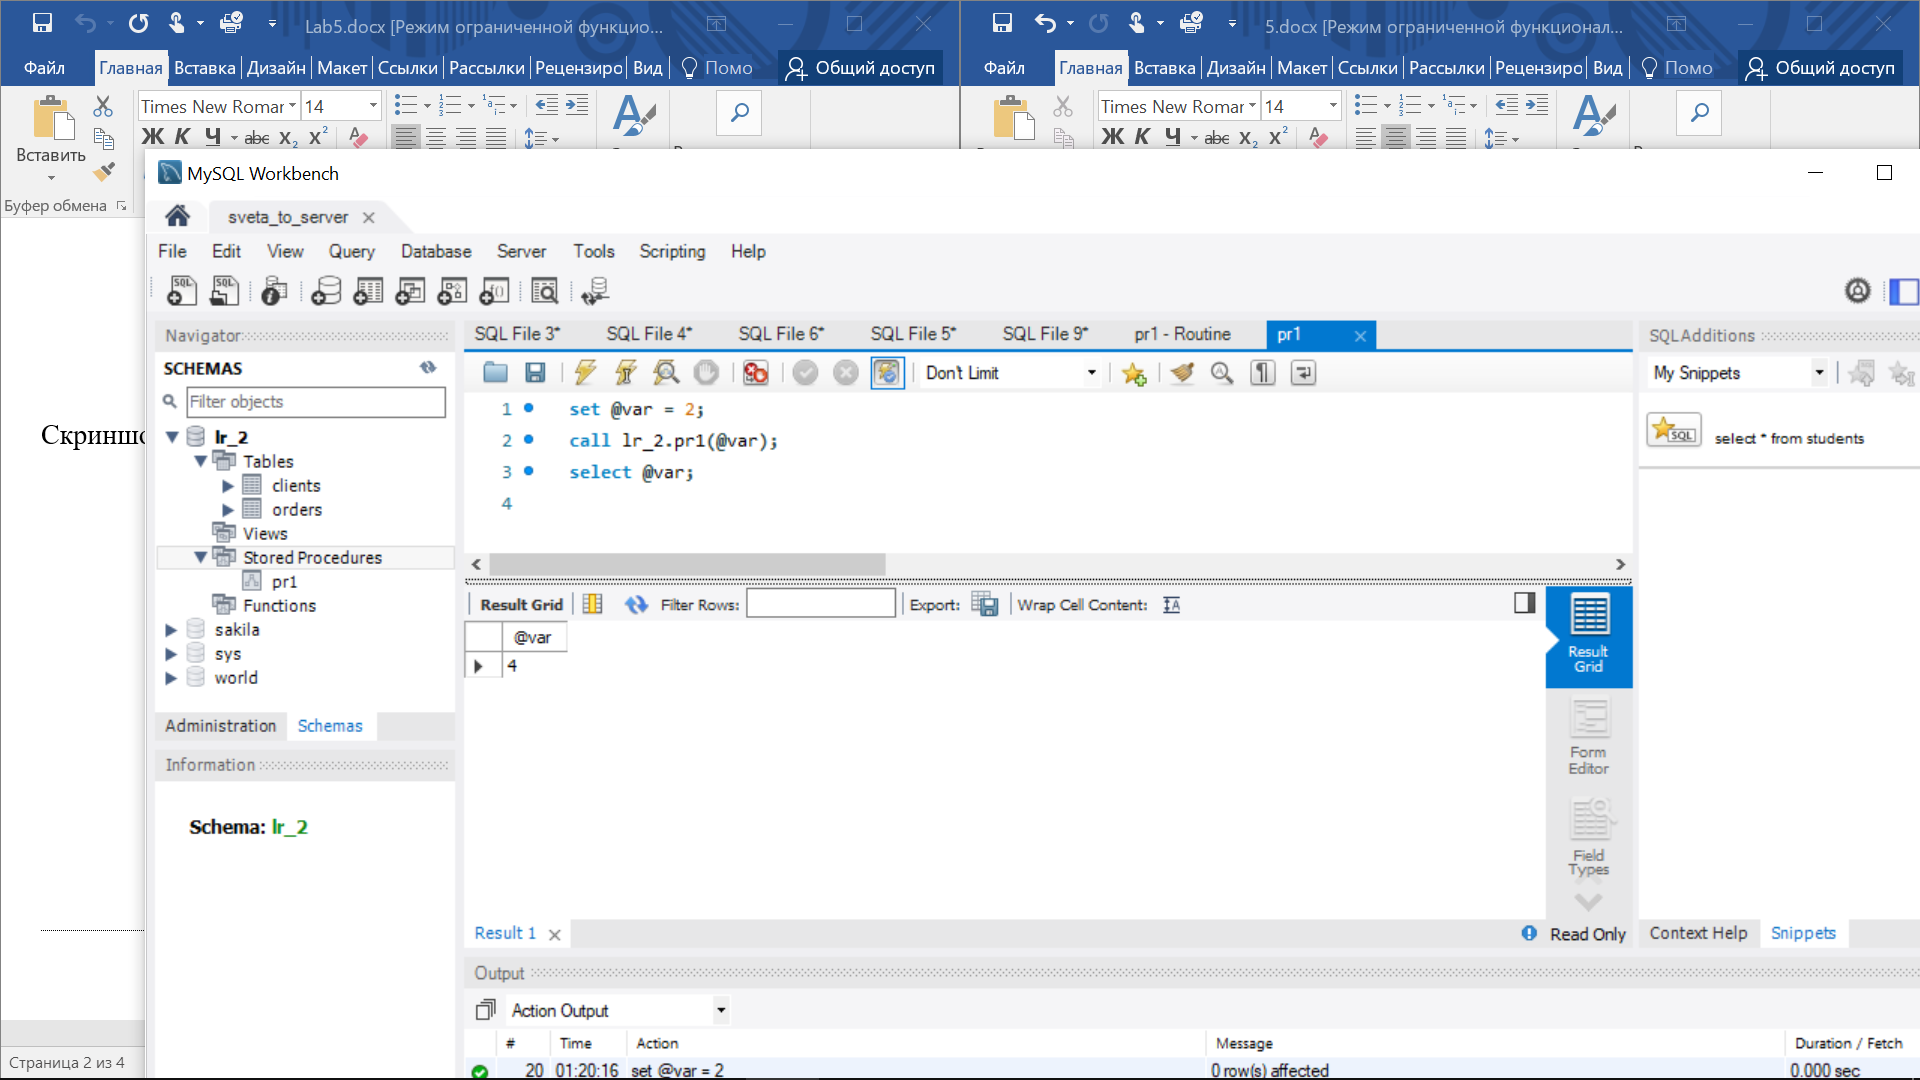Explain execution plan magnifier-lightning icon

coord(666,373)
